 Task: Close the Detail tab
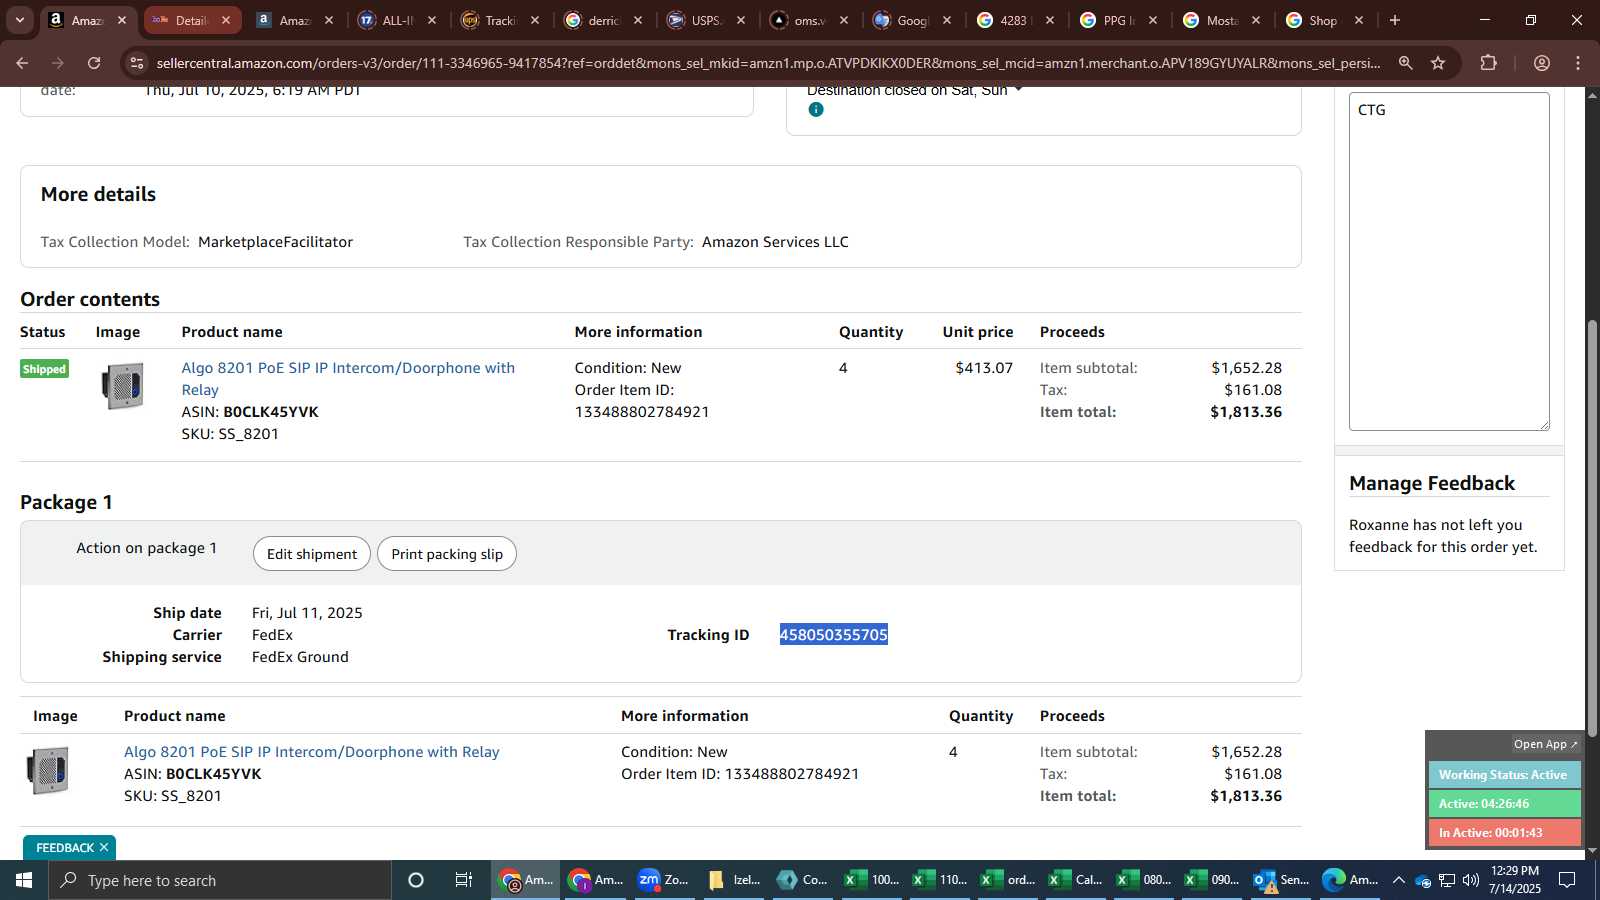tap(226, 20)
